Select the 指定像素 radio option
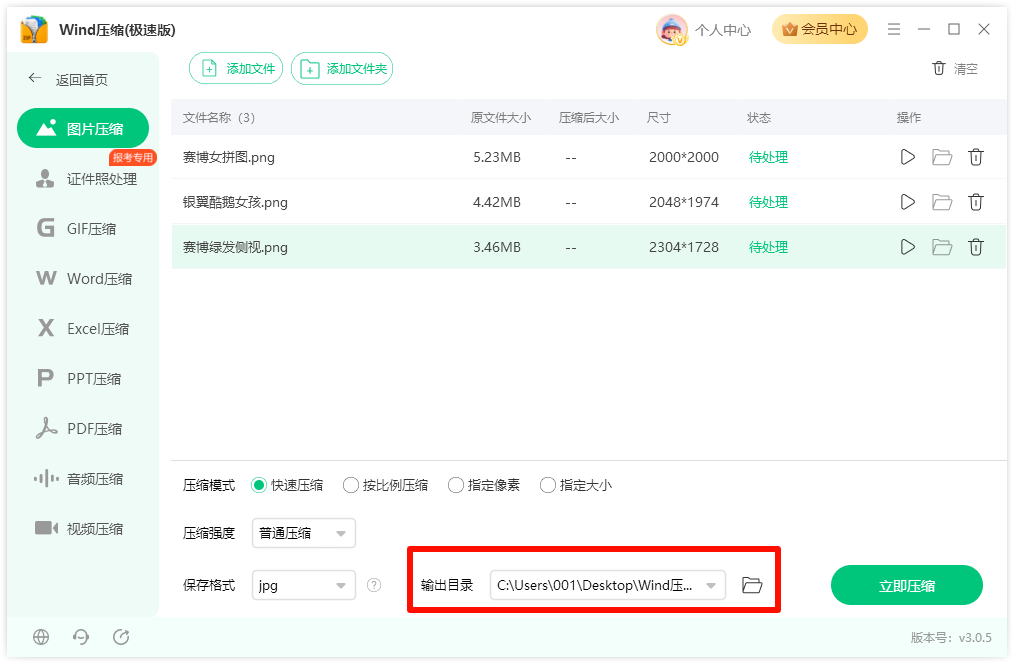Screen dimensions: 1014x664 [x=484, y=485]
